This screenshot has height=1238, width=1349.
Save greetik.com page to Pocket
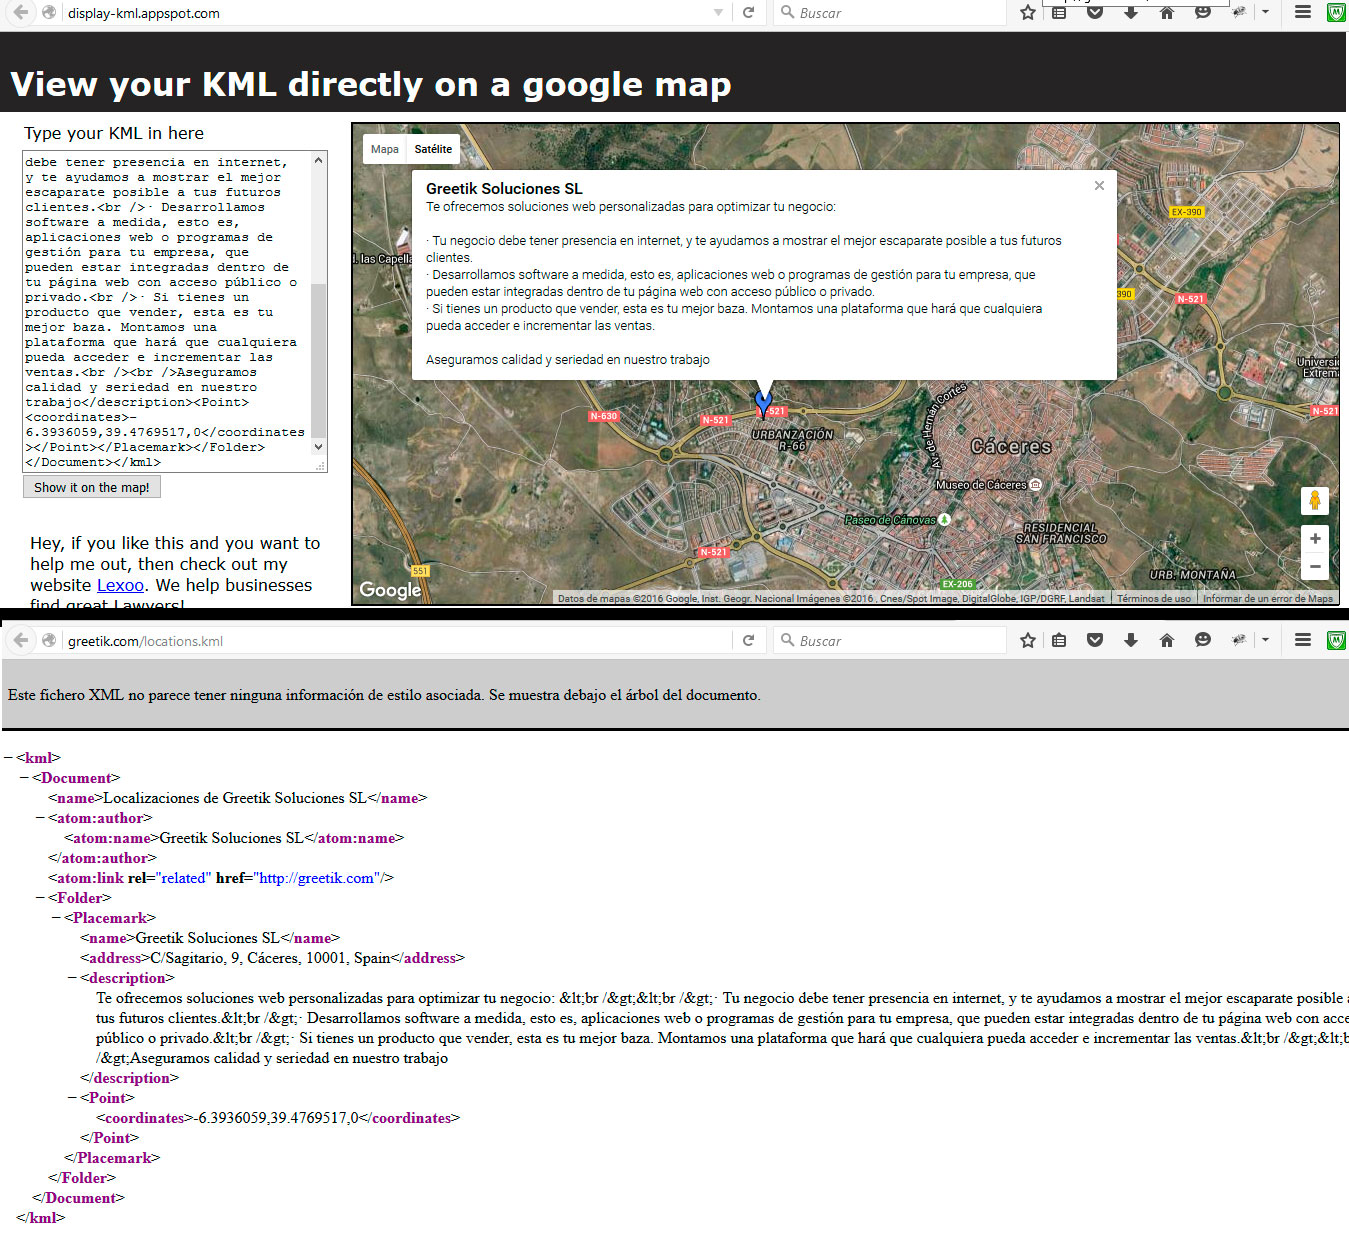pos(1095,640)
